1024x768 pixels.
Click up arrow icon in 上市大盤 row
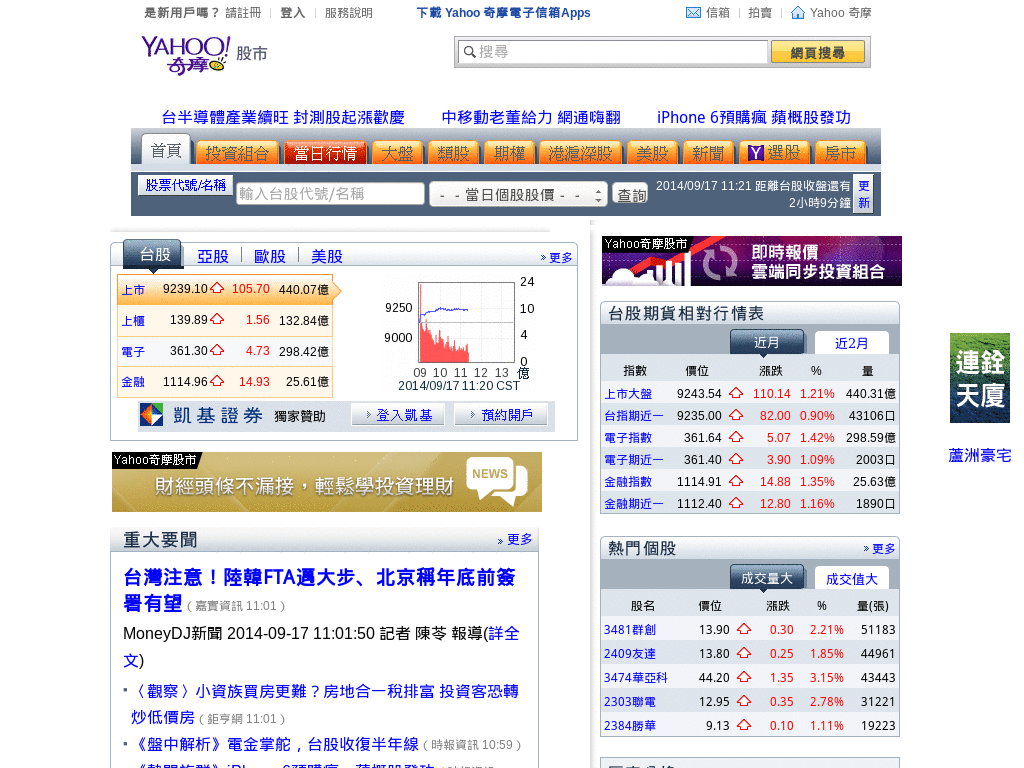(736, 393)
